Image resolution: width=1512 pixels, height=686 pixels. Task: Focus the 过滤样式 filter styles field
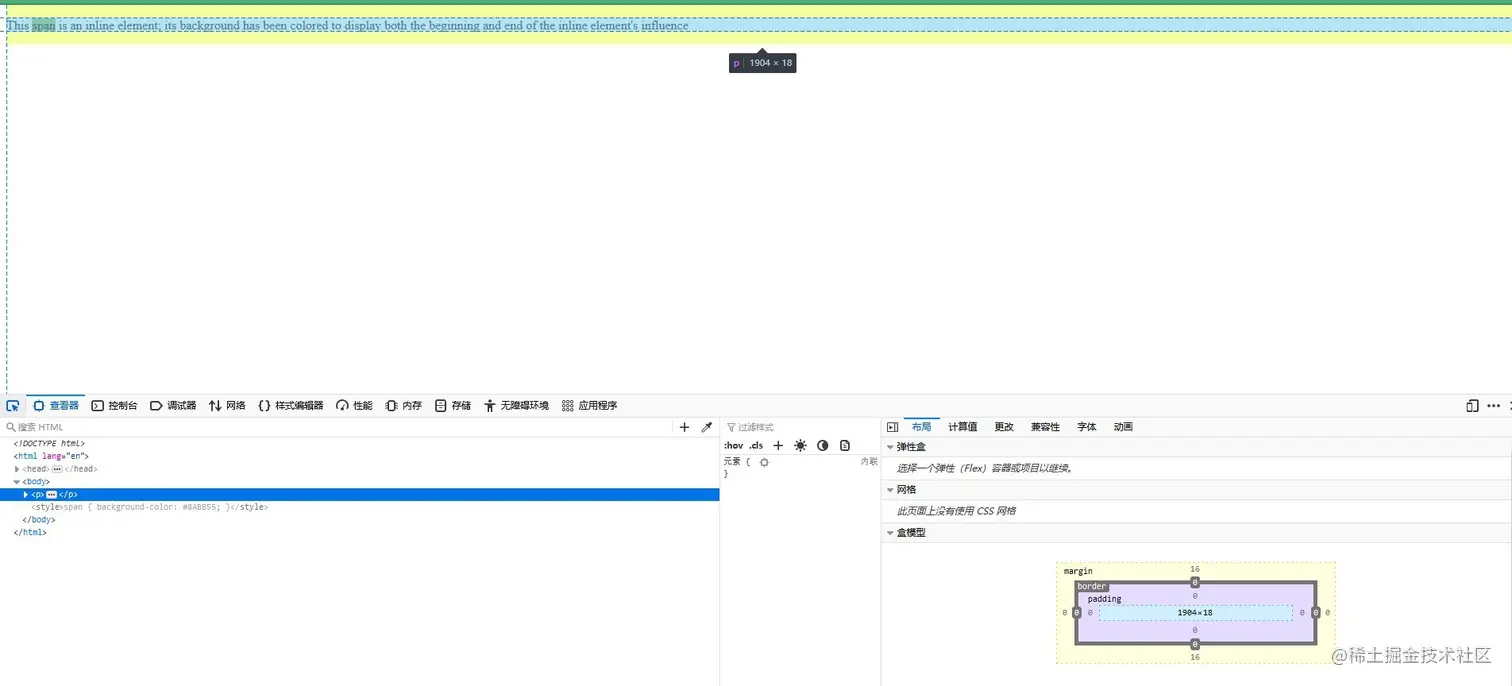click(800, 427)
